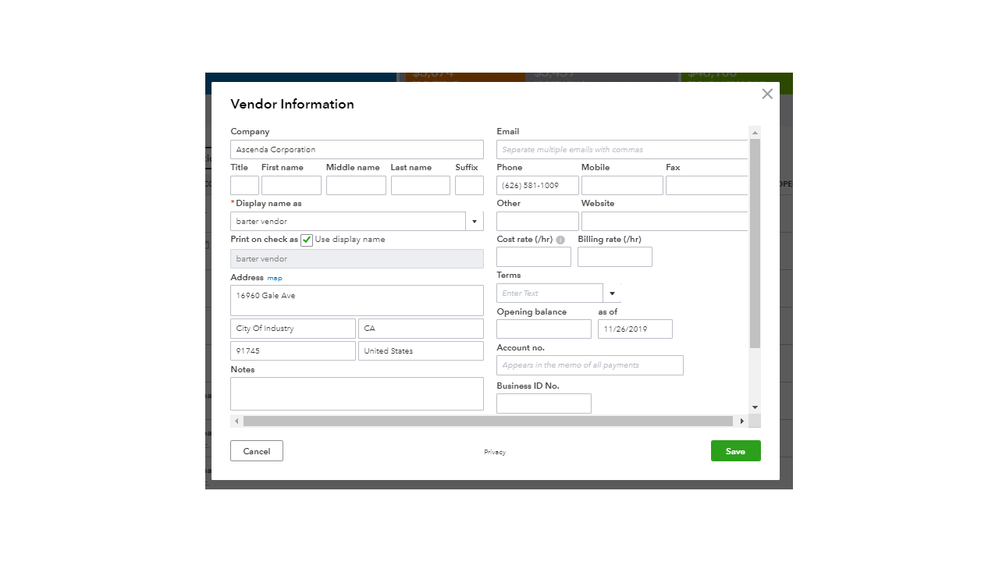Click the United States country field
This screenshot has width=999, height=562.
click(421, 350)
